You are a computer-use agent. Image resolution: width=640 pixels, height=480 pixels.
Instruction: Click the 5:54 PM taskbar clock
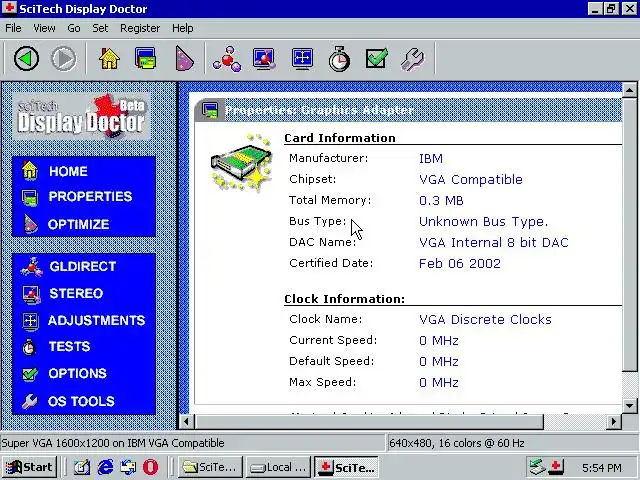coord(602,468)
